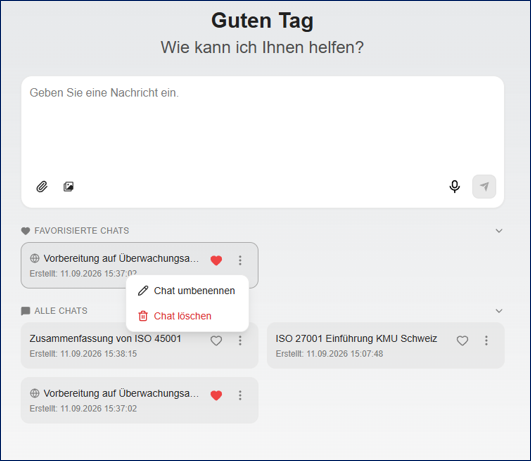This screenshot has height=461, width=531.
Task: Add an image via the picture icon
Action: point(69,187)
